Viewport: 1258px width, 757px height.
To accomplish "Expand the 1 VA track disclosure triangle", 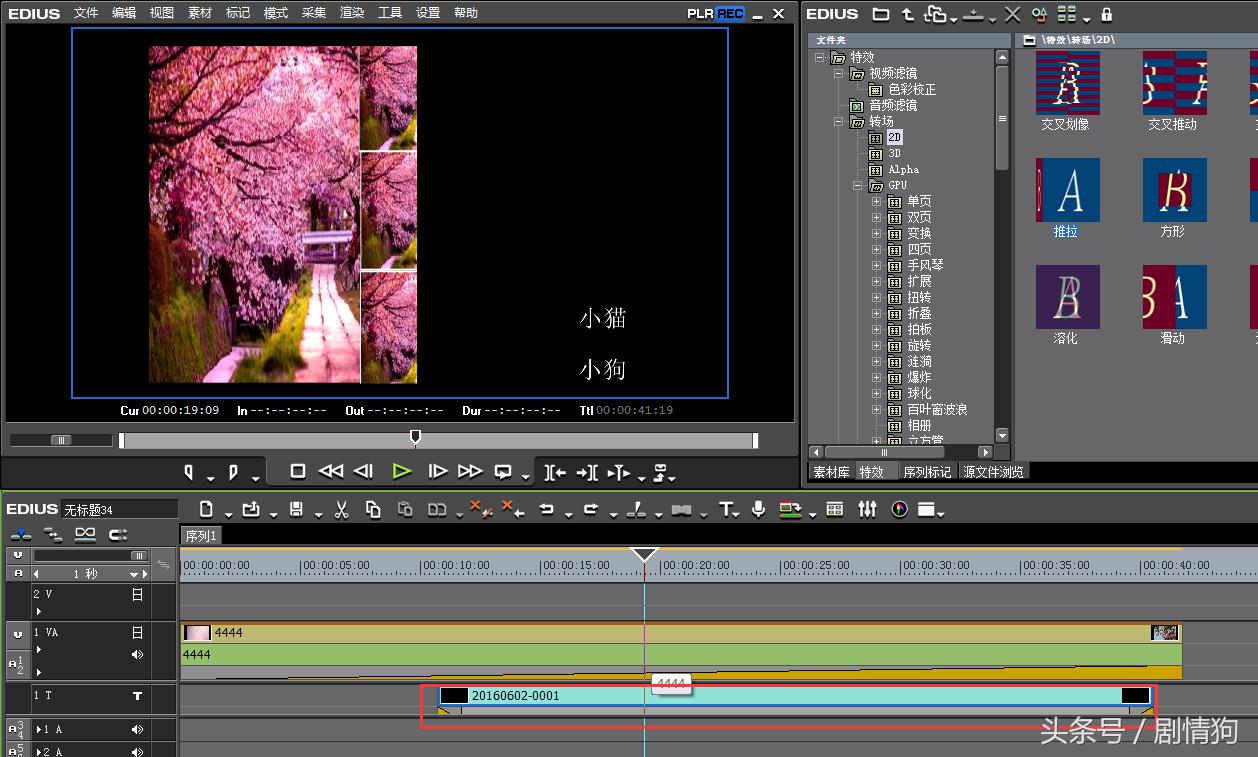I will pyautogui.click(x=39, y=649).
